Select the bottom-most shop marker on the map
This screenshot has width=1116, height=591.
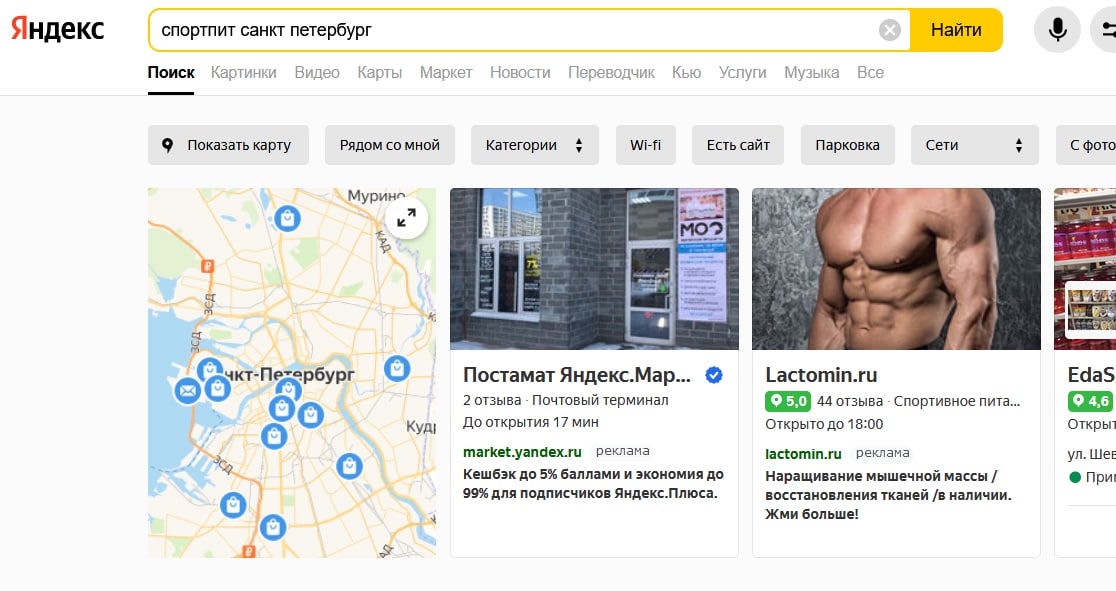[273, 528]
